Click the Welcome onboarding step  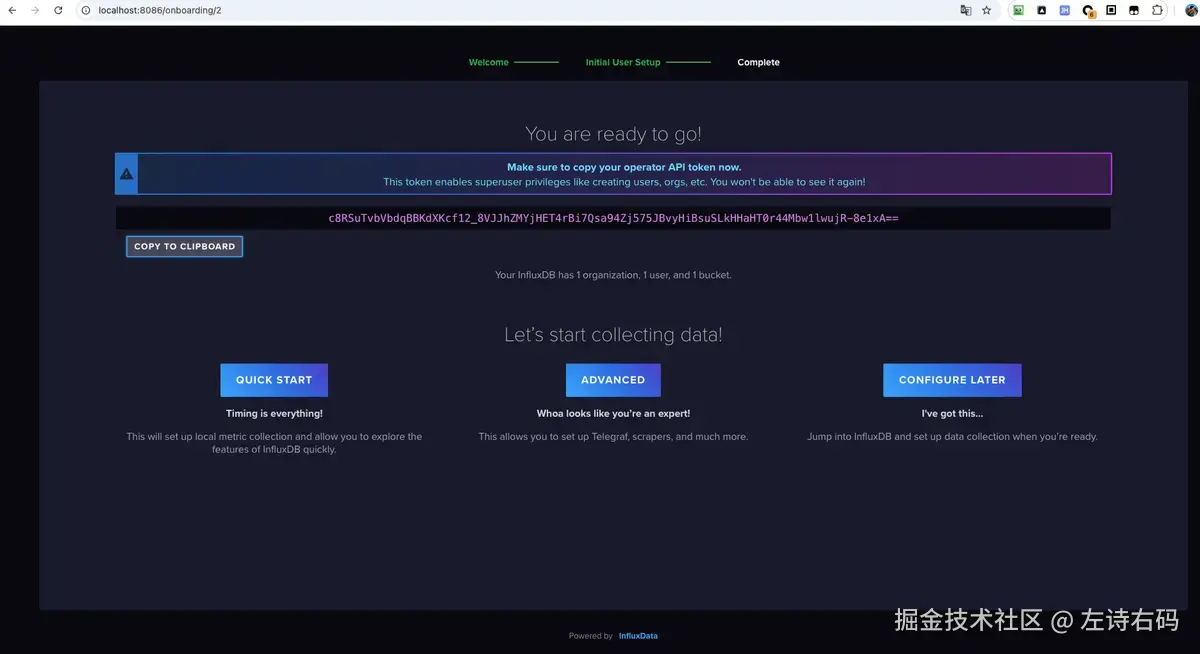pyautogui.click(x=488, y=62)
